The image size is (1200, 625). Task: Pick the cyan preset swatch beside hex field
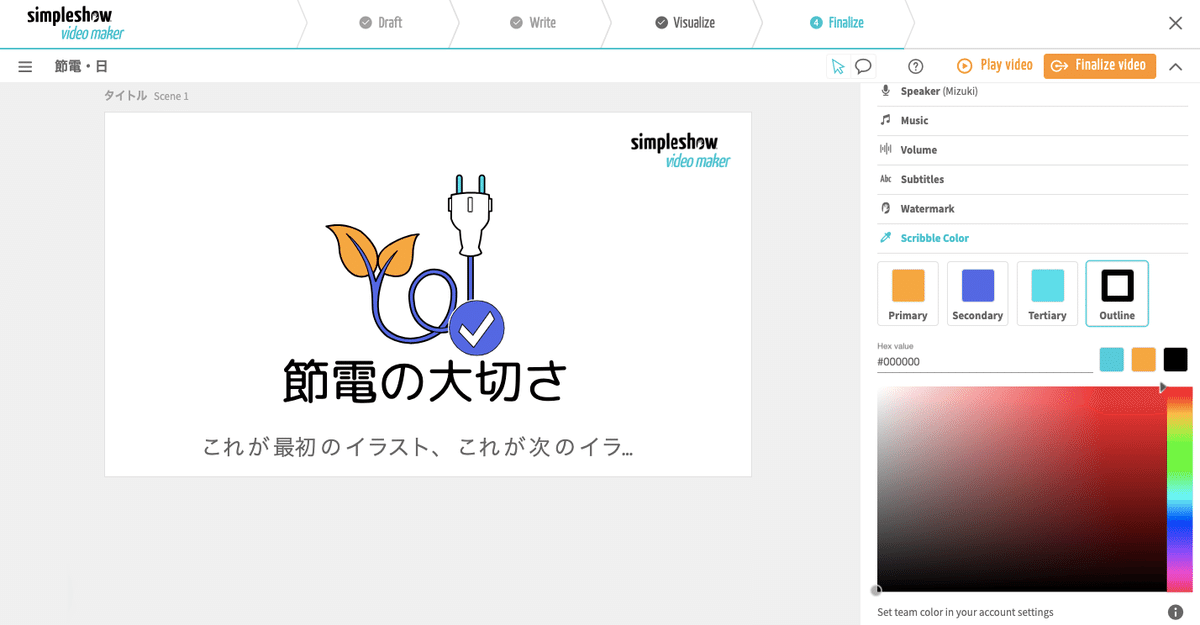[1112, 359]
